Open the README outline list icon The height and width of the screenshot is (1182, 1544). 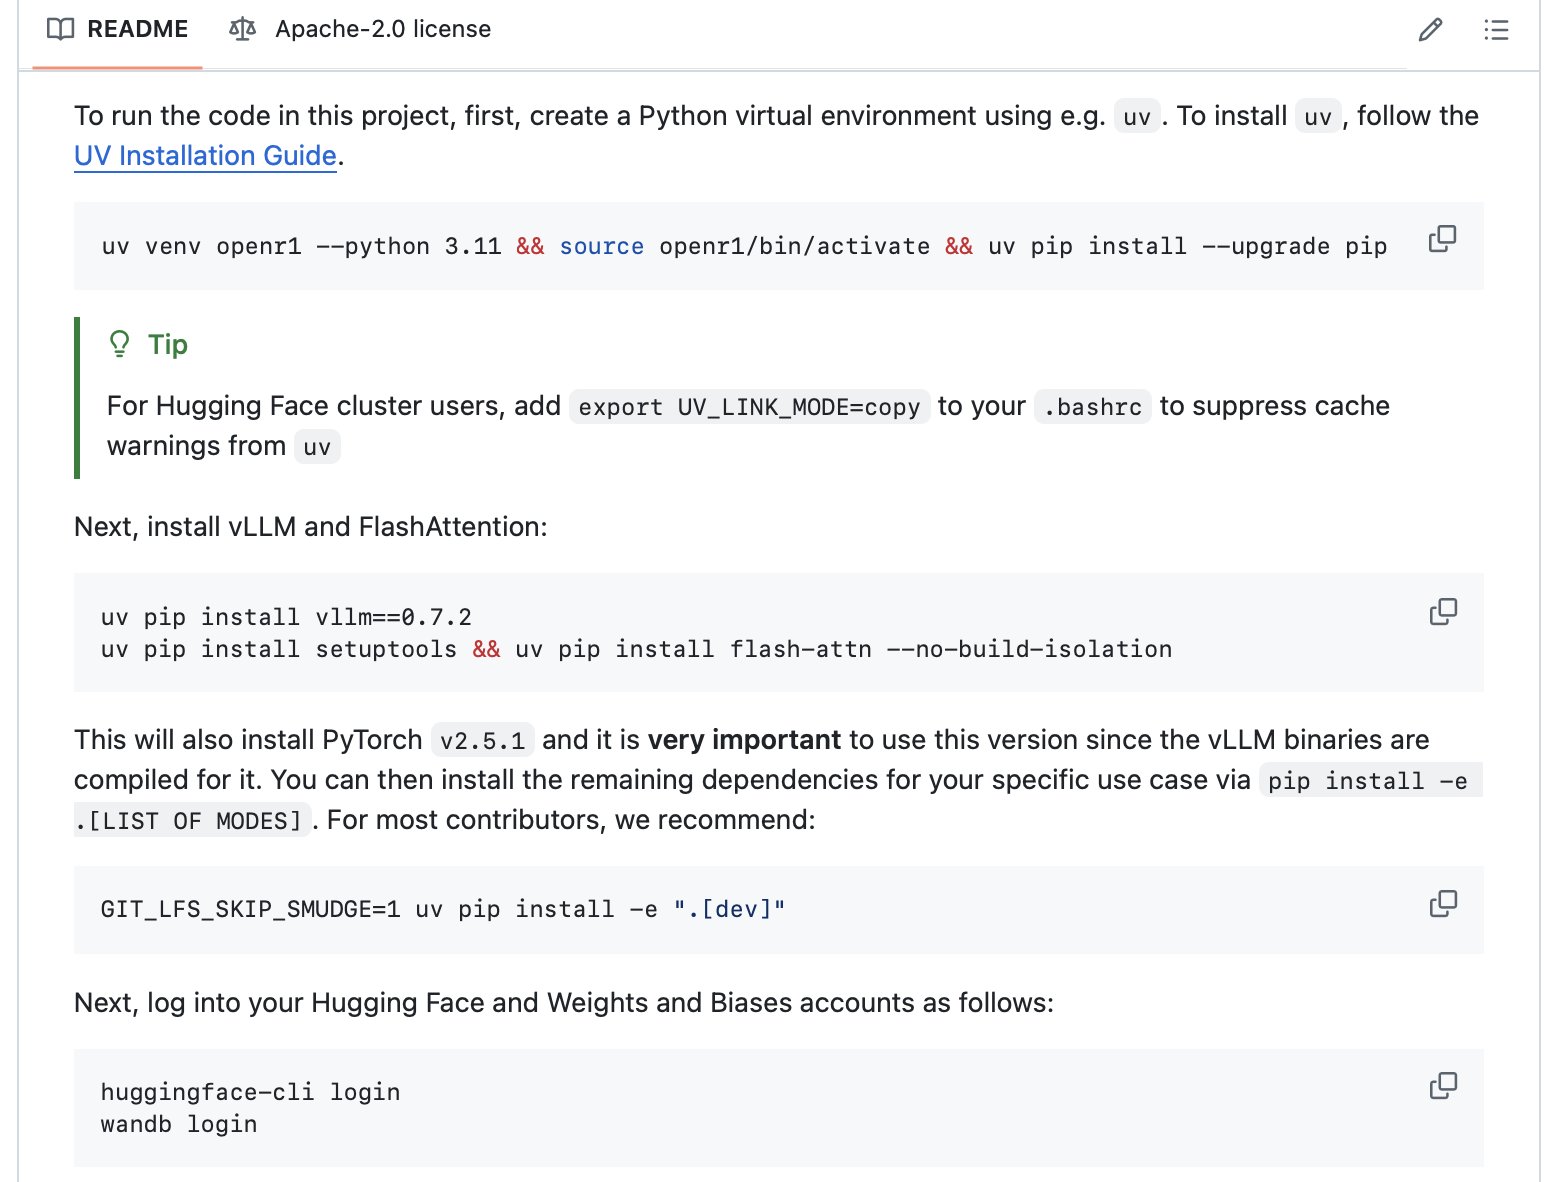[x=1496, y=29]
